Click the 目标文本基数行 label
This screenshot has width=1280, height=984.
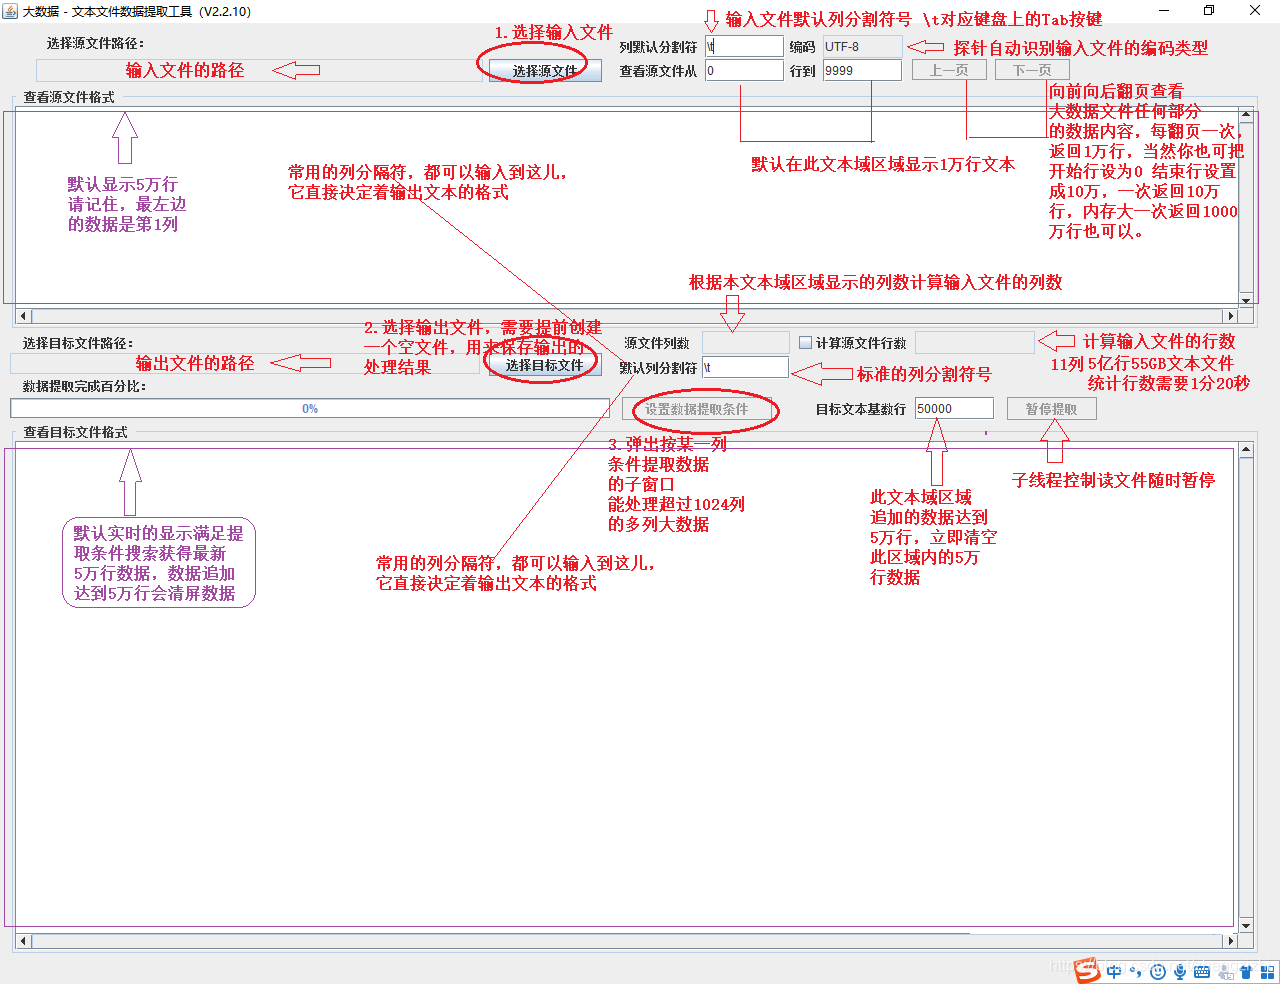coord(861,409)
